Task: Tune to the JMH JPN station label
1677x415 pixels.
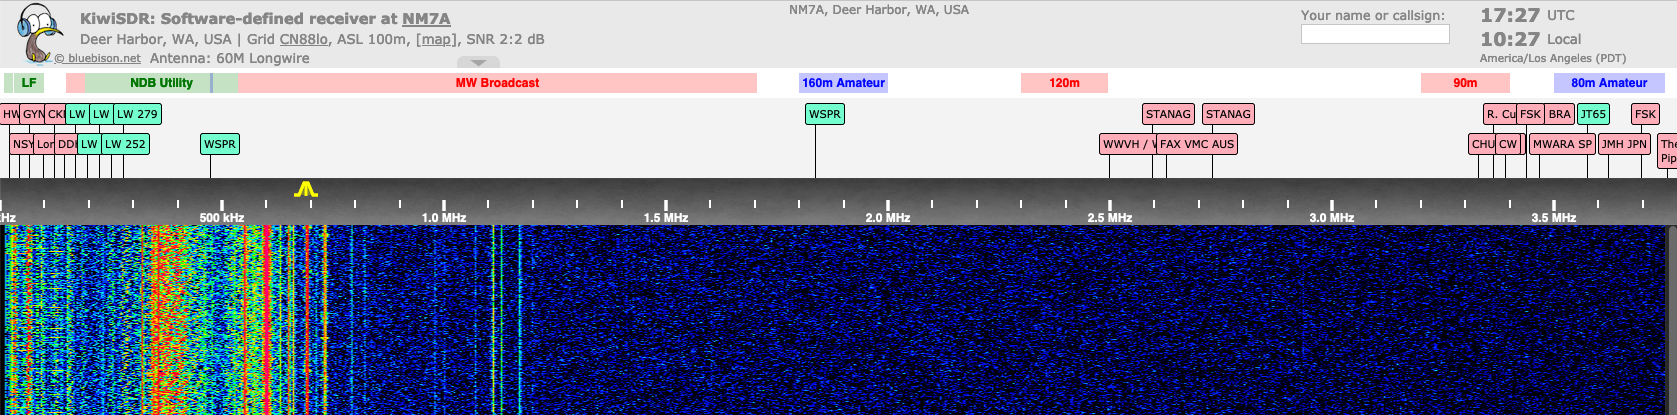Action: click(1623, 144)
